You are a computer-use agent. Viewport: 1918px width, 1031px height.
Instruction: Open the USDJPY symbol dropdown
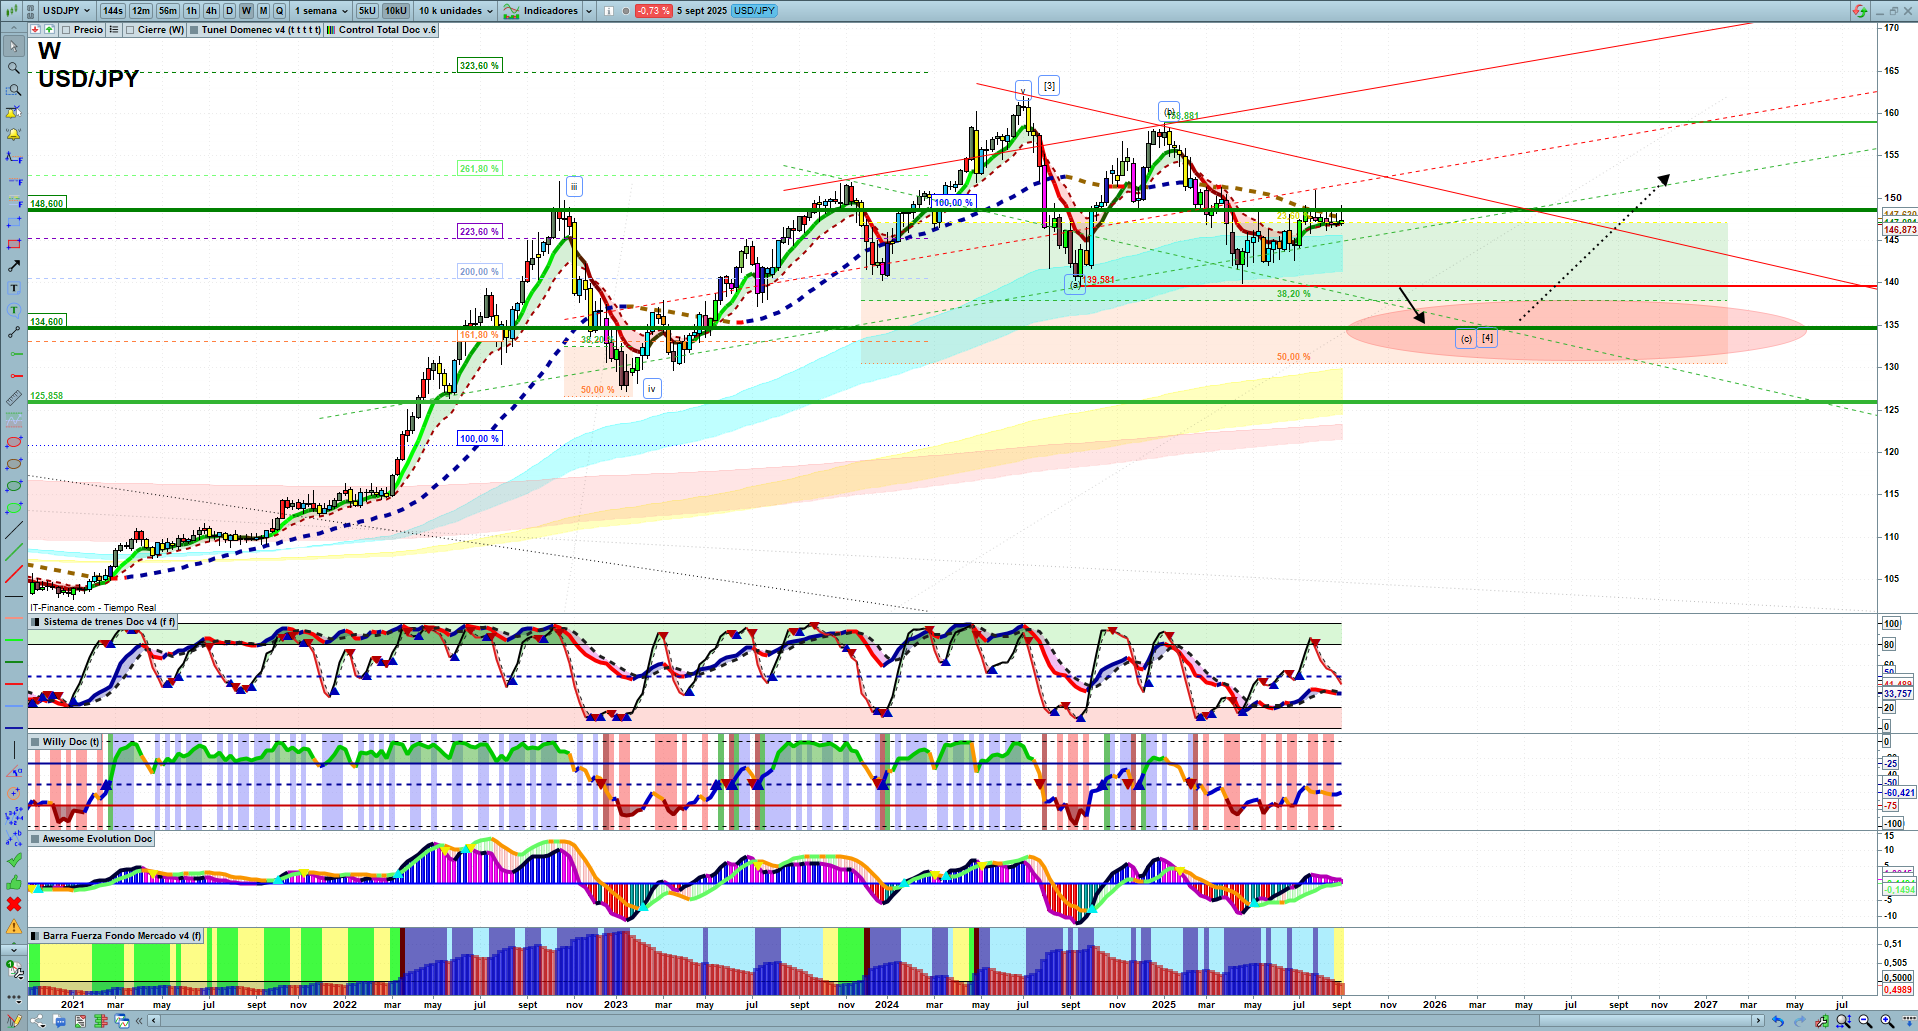coord(66,11)
